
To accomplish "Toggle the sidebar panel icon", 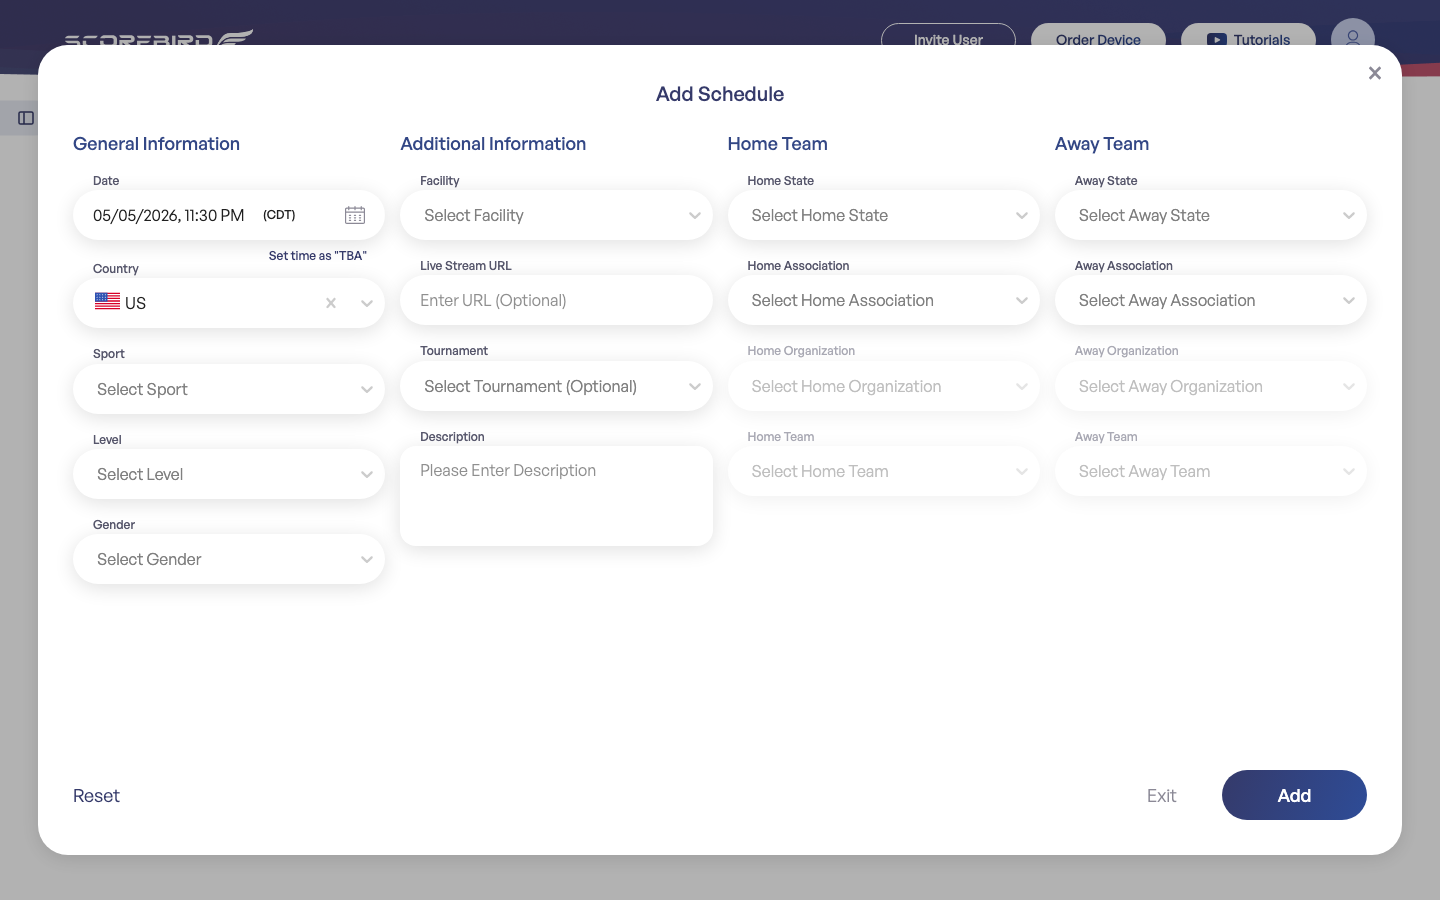I will 26,118.
